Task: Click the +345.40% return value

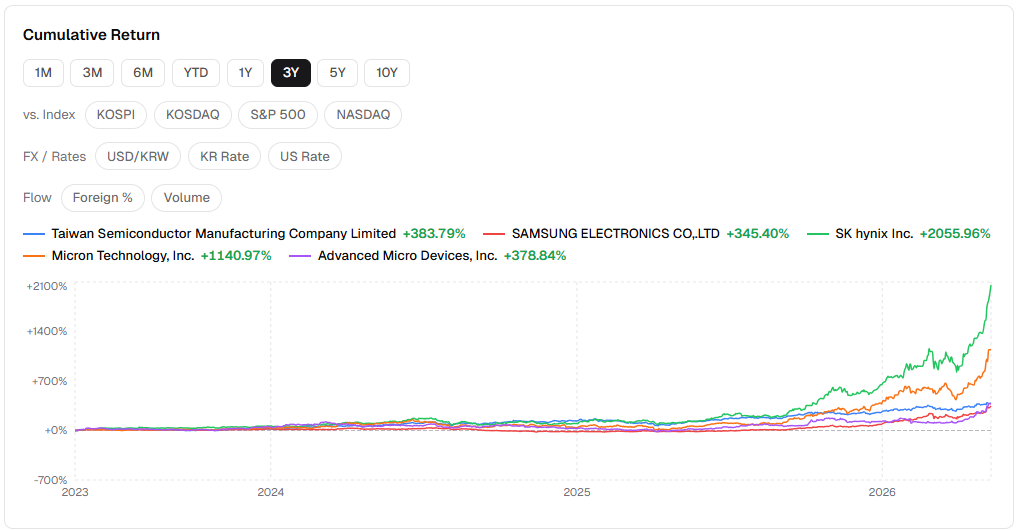Action: click(758, 234)
